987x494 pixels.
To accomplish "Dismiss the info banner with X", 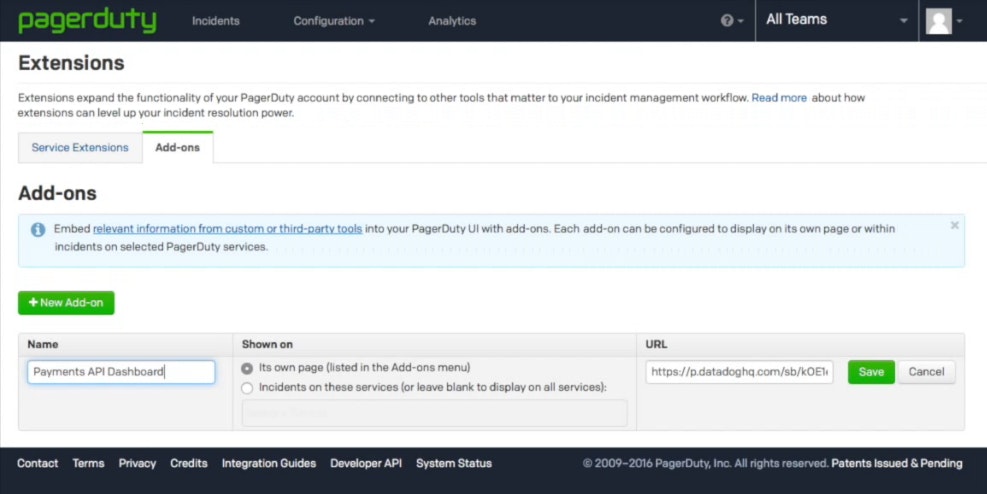I will (x=954, y=226).
